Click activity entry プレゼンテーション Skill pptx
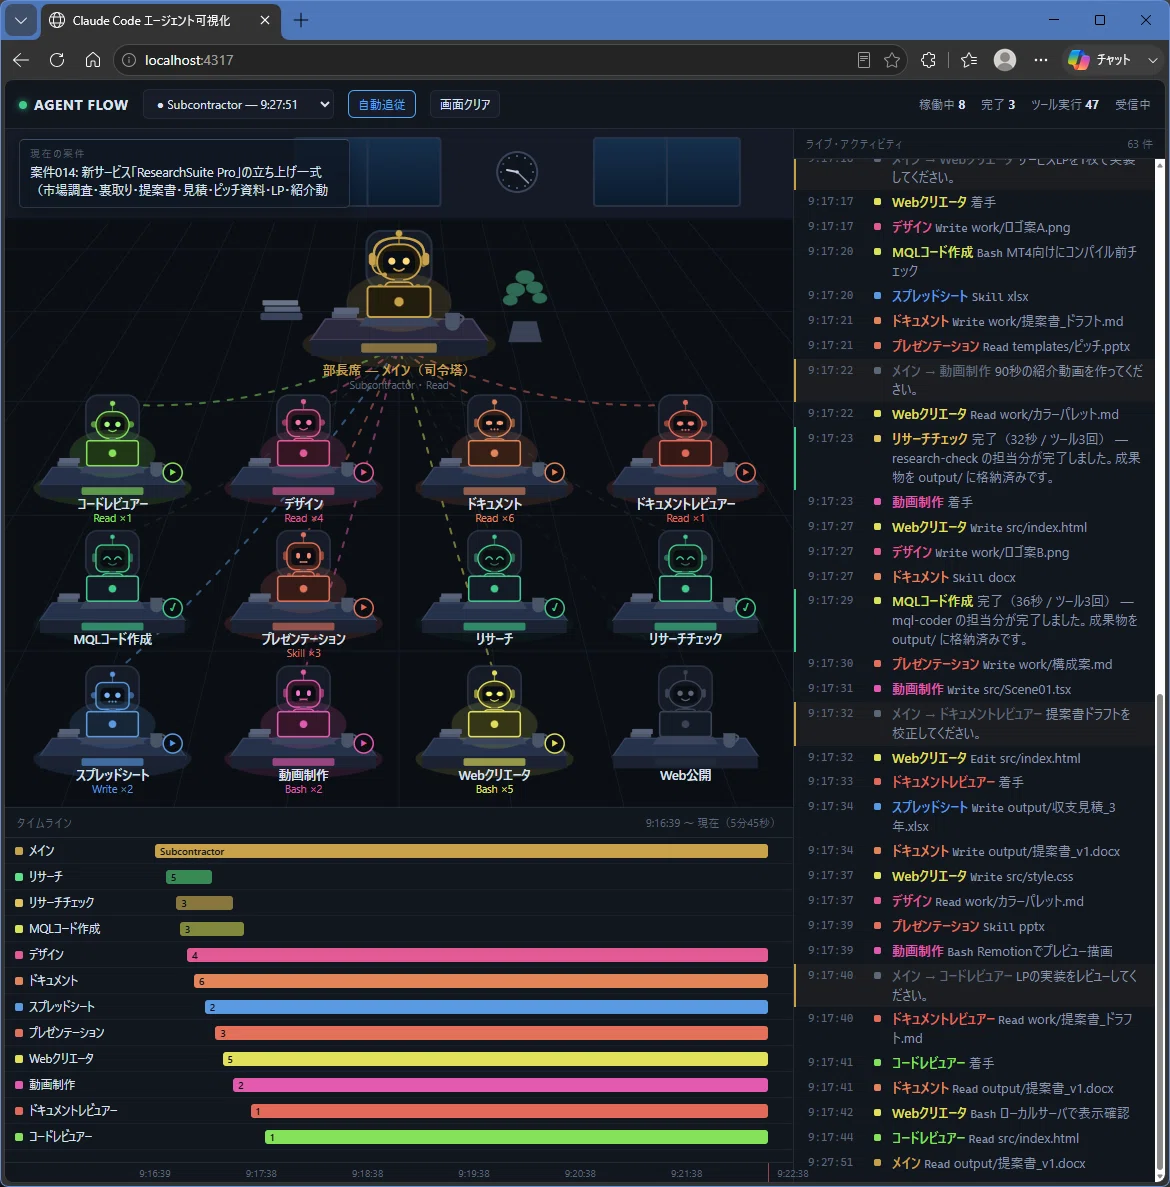 [x=976, y=926]
